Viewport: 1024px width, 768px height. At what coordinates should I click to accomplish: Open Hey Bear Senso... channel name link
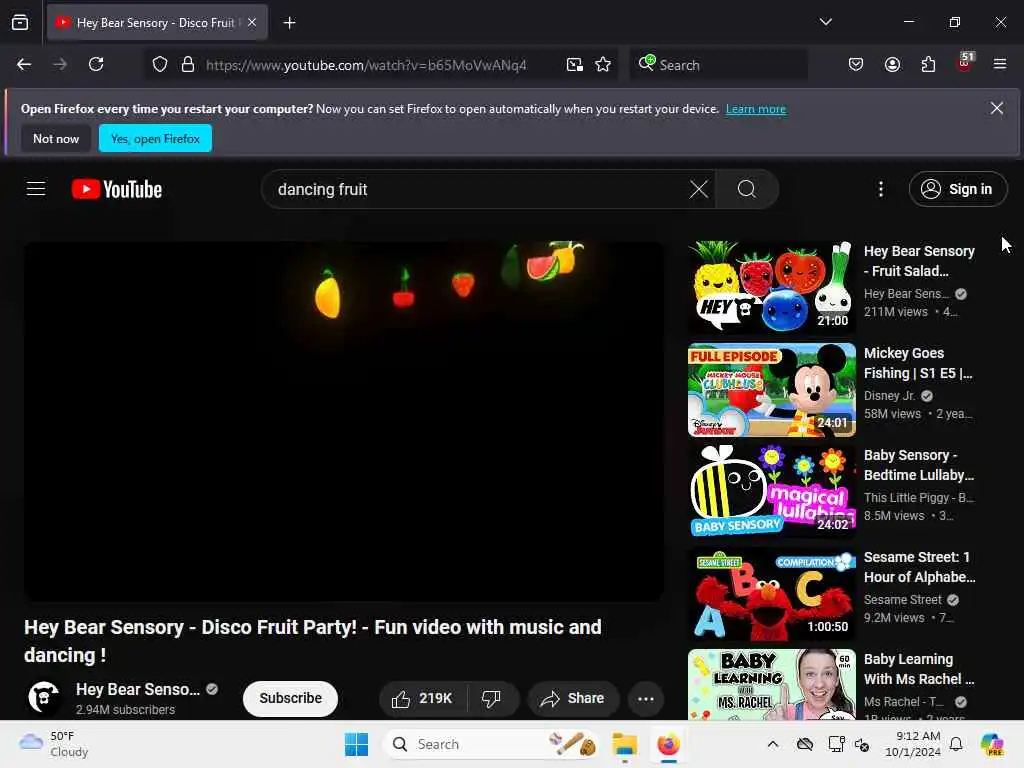[x=138, y=690]
